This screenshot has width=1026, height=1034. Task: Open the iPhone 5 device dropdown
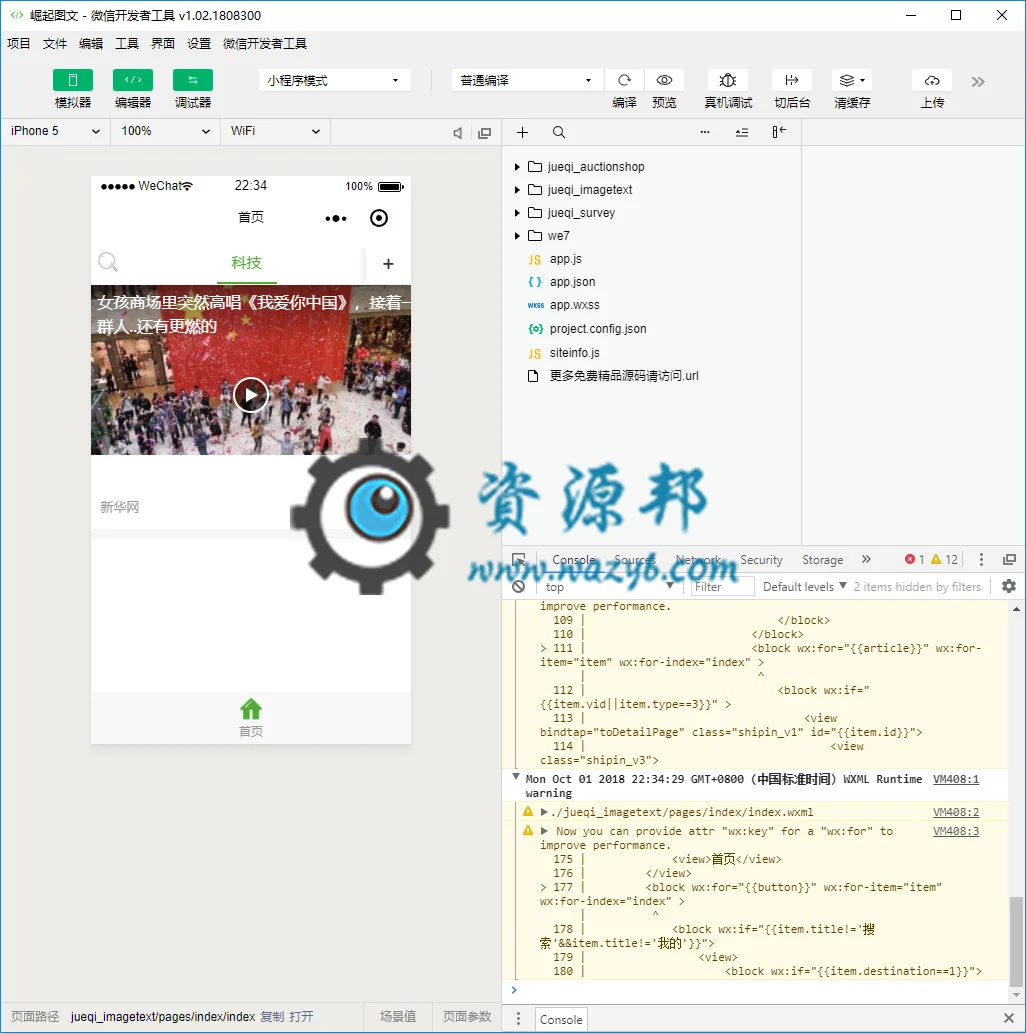pyautogui.click(x=55, y=131)
